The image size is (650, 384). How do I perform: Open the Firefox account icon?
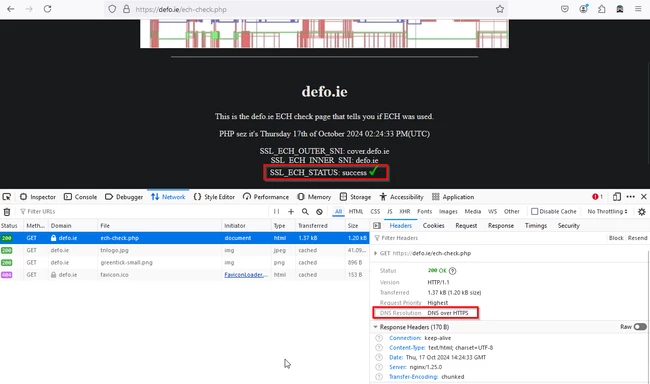click(x=583, y=9)
